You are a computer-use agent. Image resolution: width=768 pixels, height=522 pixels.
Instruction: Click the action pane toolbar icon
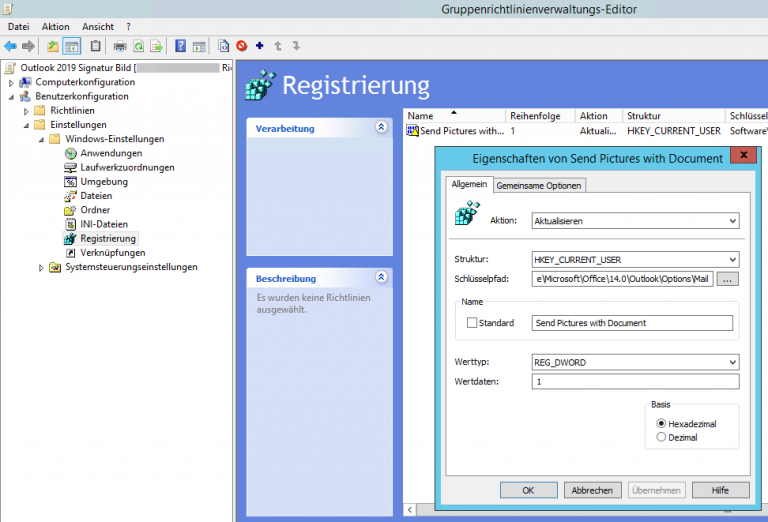pos(199,46)
